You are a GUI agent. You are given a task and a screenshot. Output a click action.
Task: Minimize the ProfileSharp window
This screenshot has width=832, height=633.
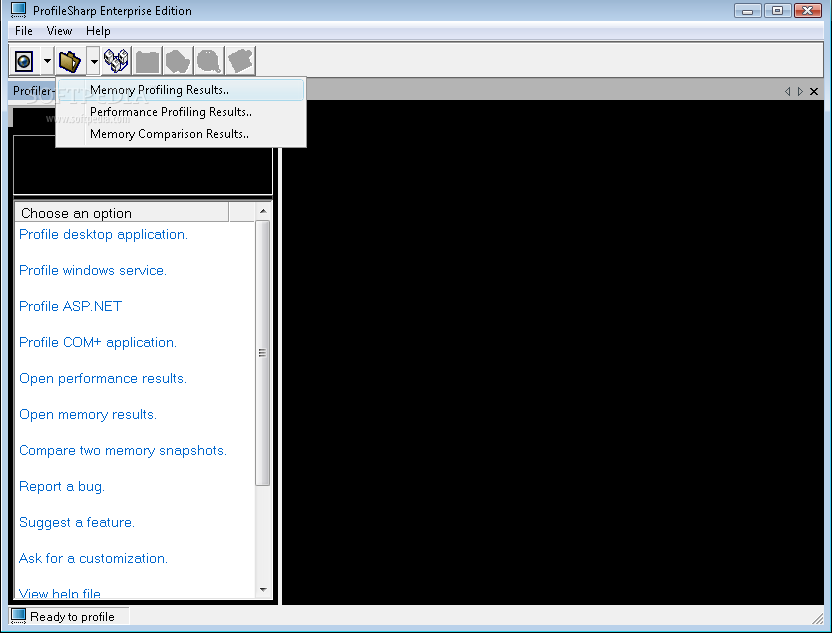748,11
